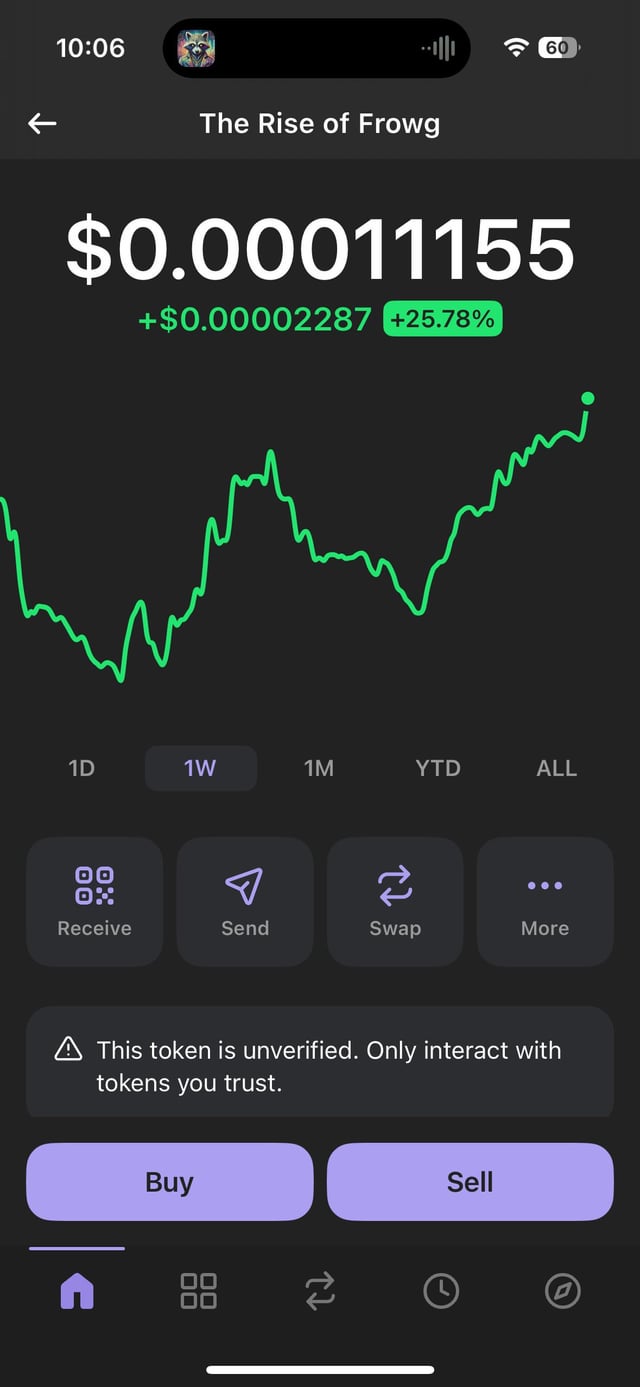The height and width of the screenshot is (1387, 640).
Task: Show the ALL time chart
Action: [x=556, y=768]
